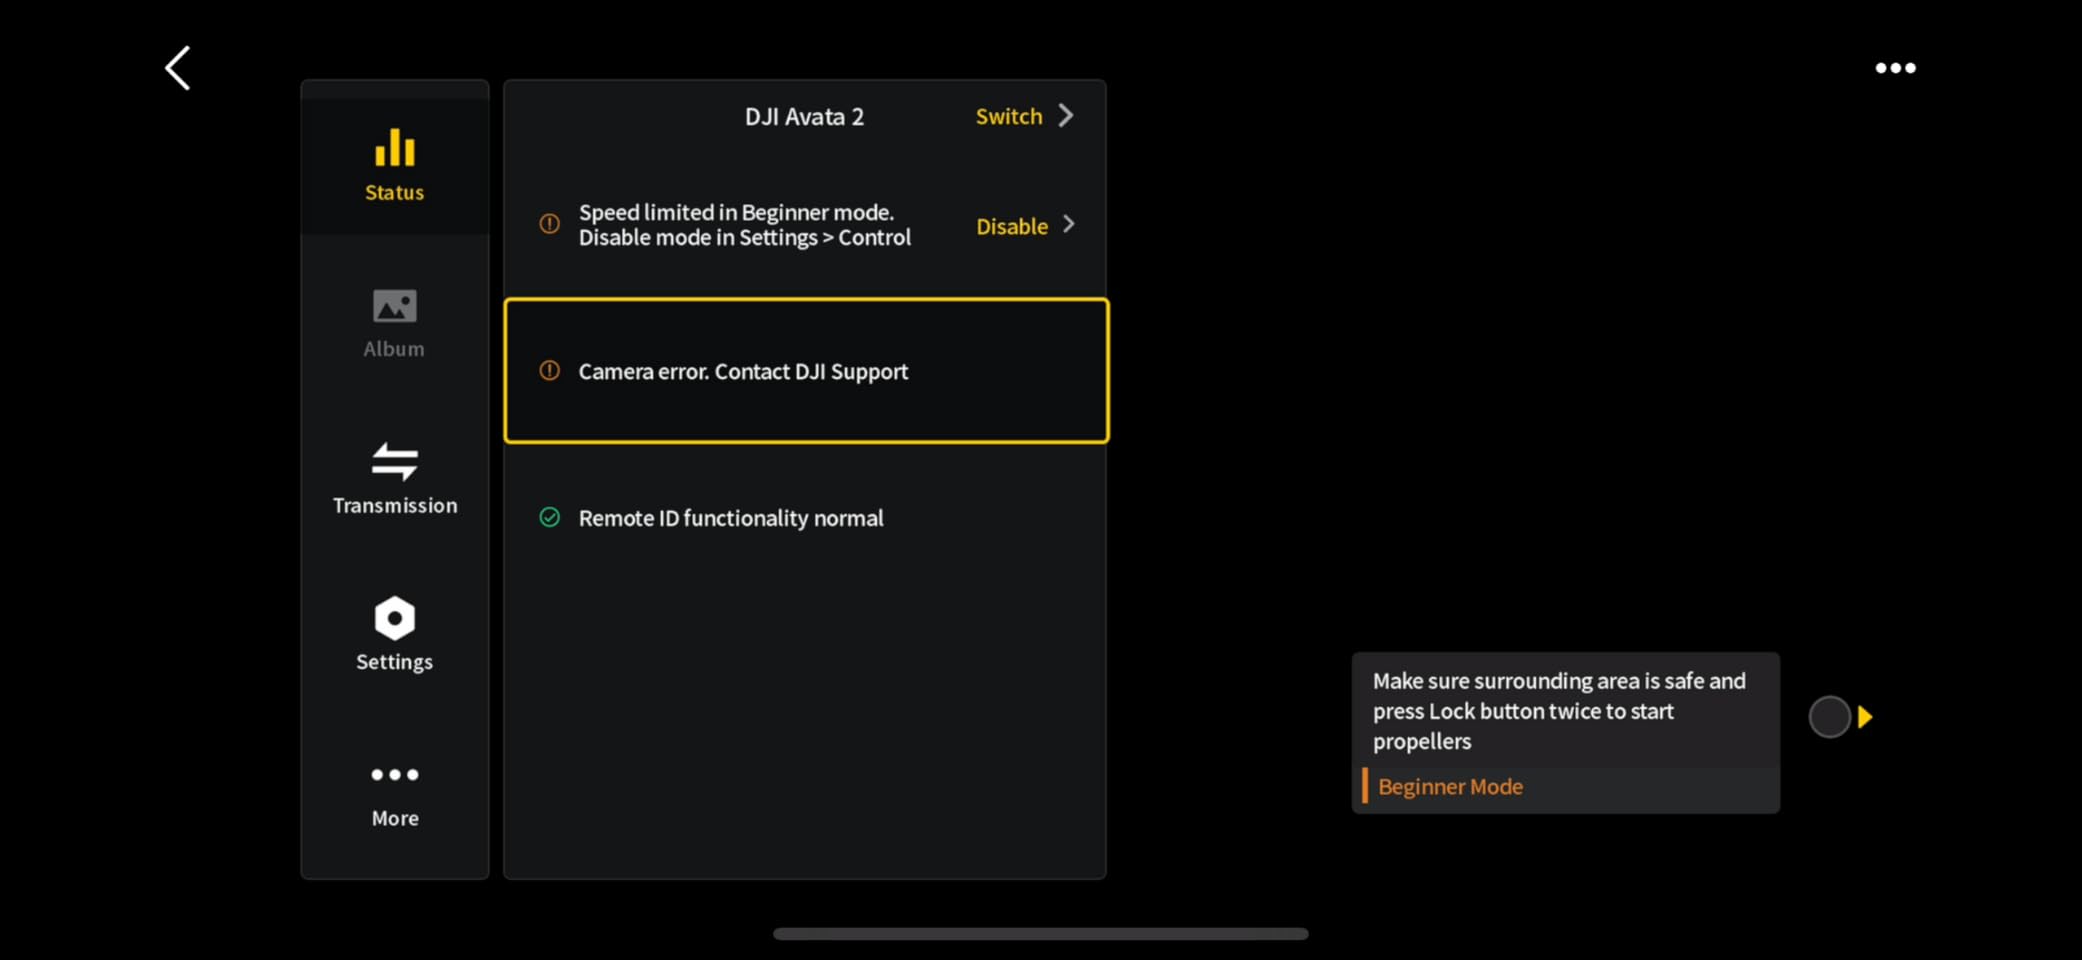Viewport: 2082px width, 960px height.
Task: Switch to the Transmission tab label
Action: pos(395,505)
